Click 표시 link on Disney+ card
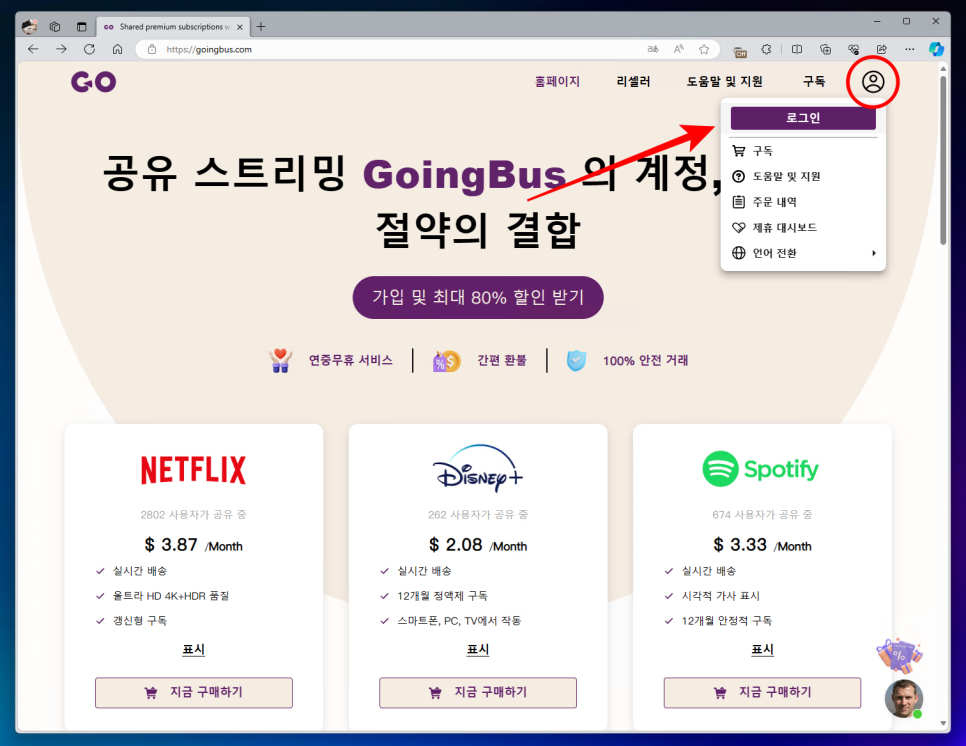This screenshot has width=966, height=746. point(478,649)
